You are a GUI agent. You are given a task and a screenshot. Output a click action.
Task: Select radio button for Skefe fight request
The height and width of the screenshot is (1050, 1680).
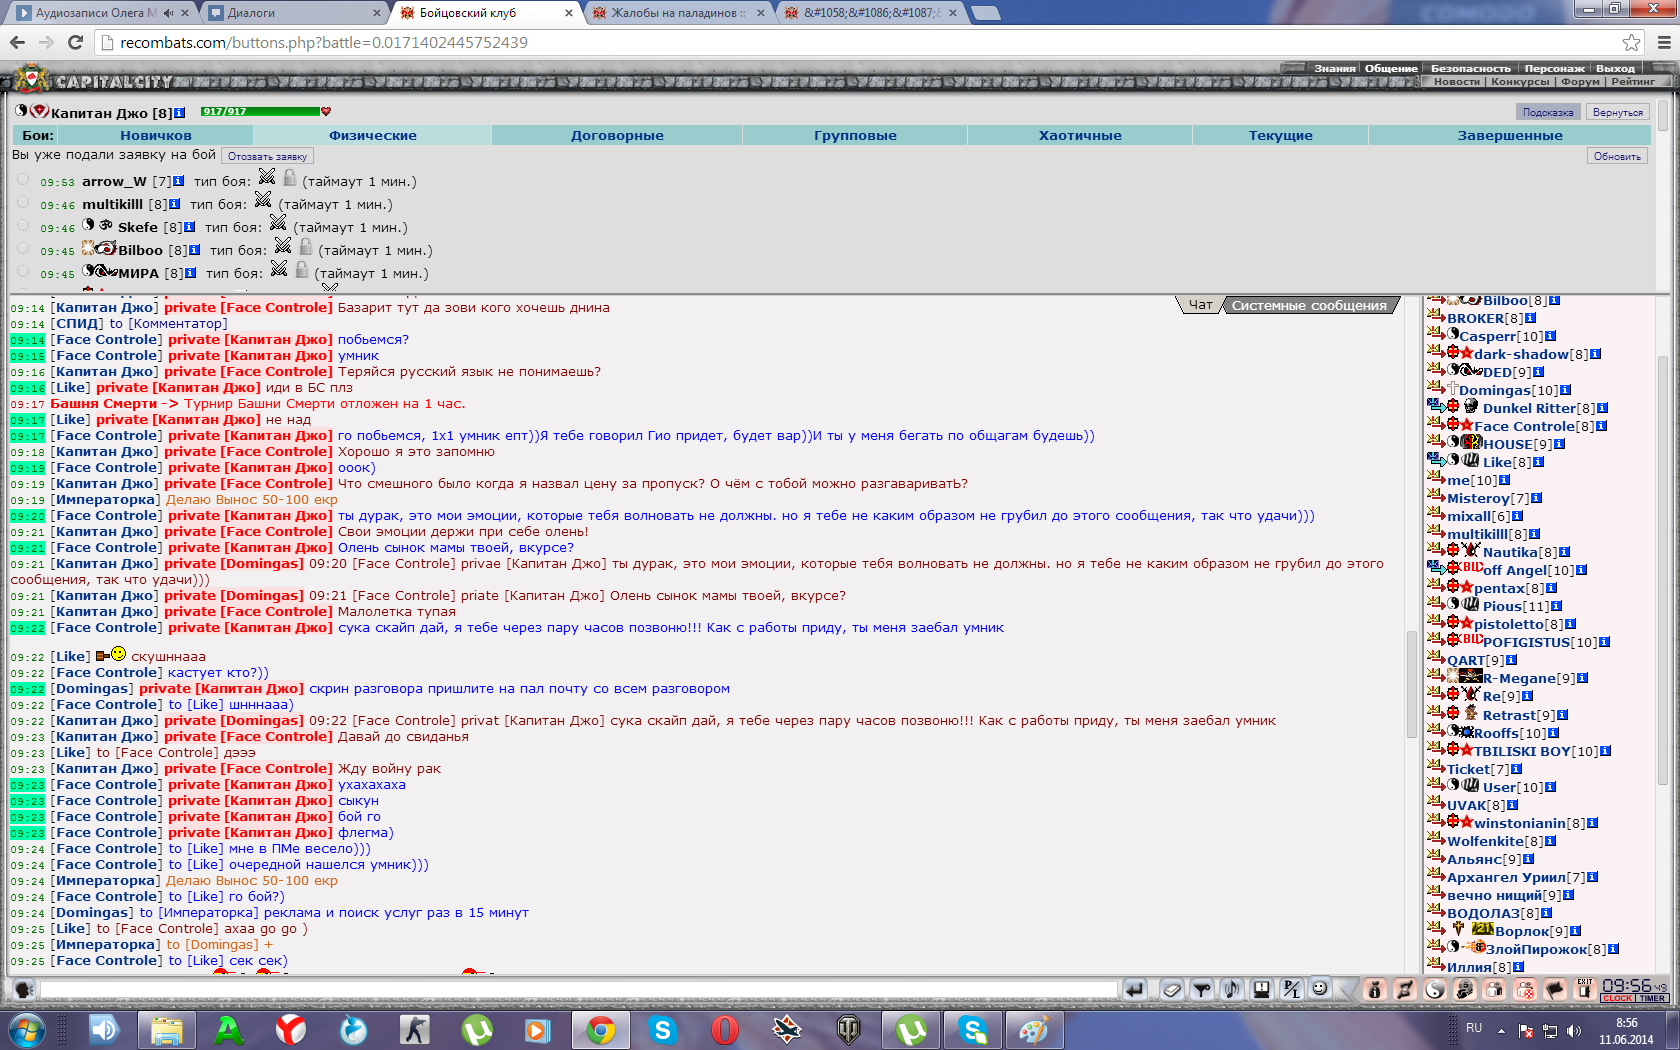click(23, 226)
